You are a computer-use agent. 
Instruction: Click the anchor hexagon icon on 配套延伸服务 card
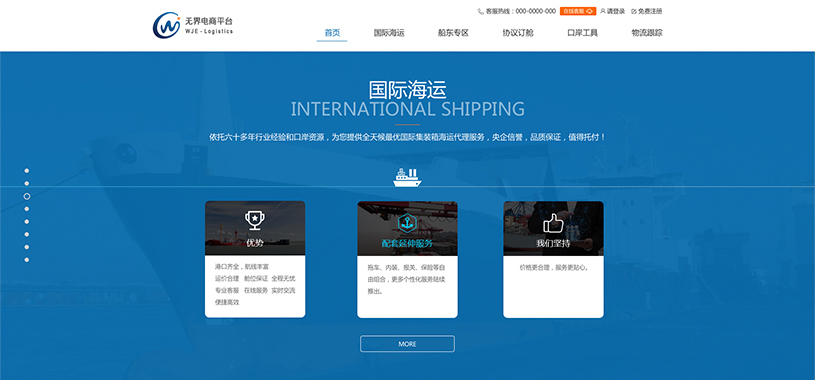(x=407, y=222)
